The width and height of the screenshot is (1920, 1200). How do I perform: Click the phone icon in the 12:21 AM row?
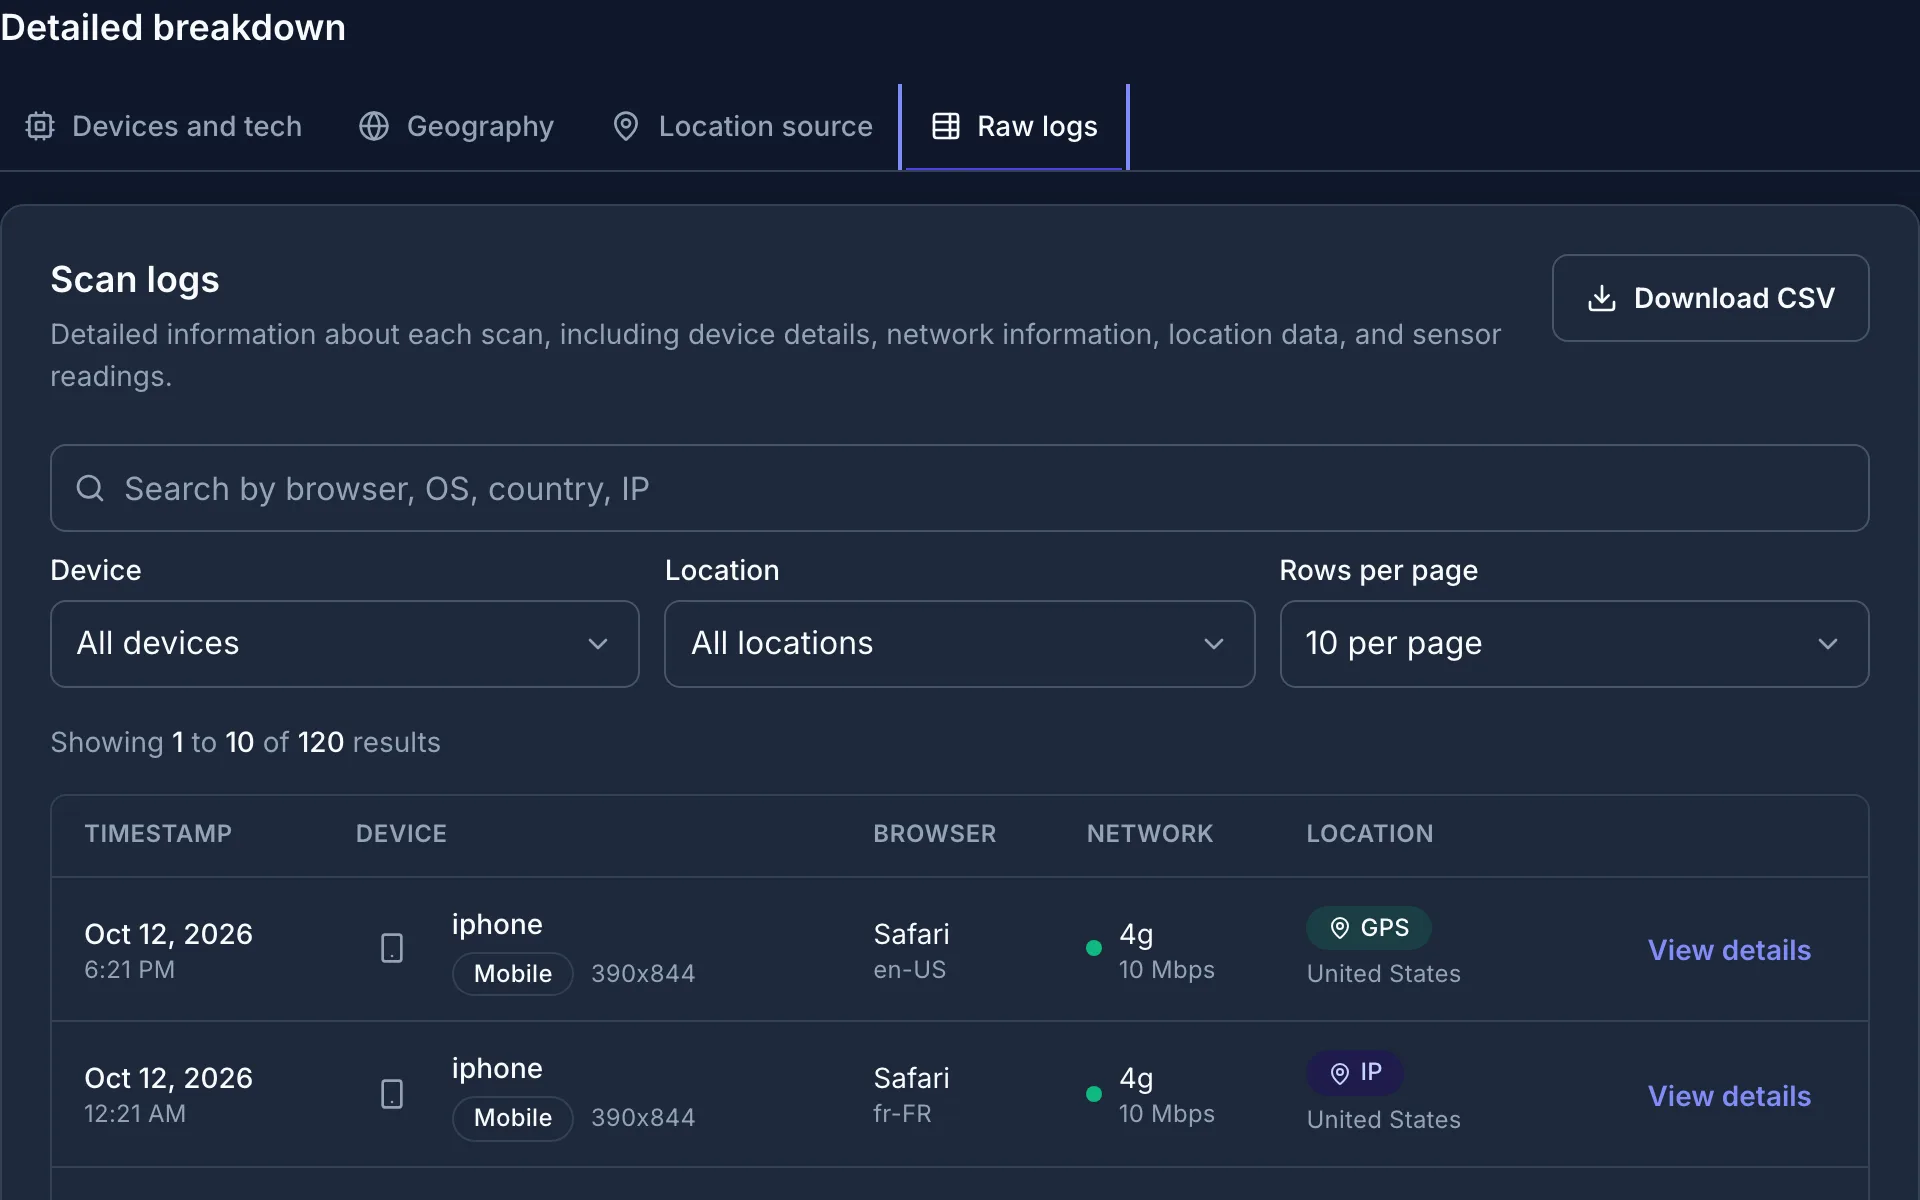point(392,1094)
